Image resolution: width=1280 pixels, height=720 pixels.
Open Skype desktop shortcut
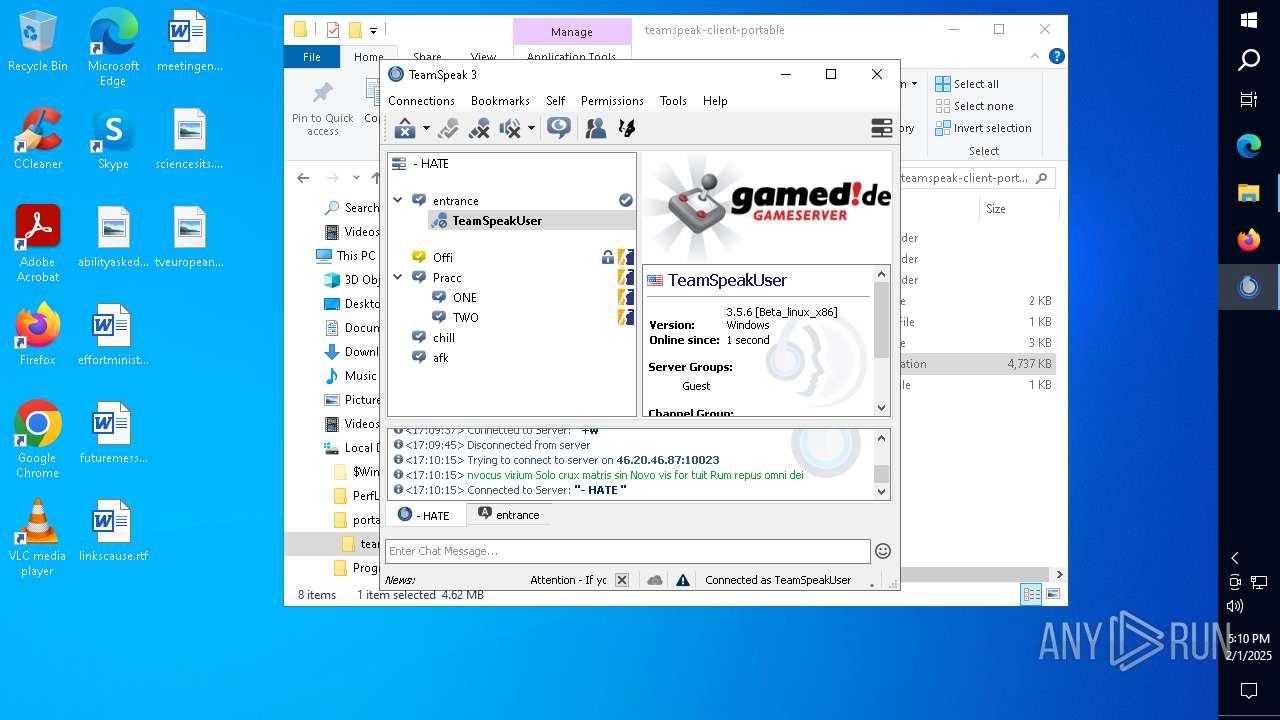(x=113, y=138)
